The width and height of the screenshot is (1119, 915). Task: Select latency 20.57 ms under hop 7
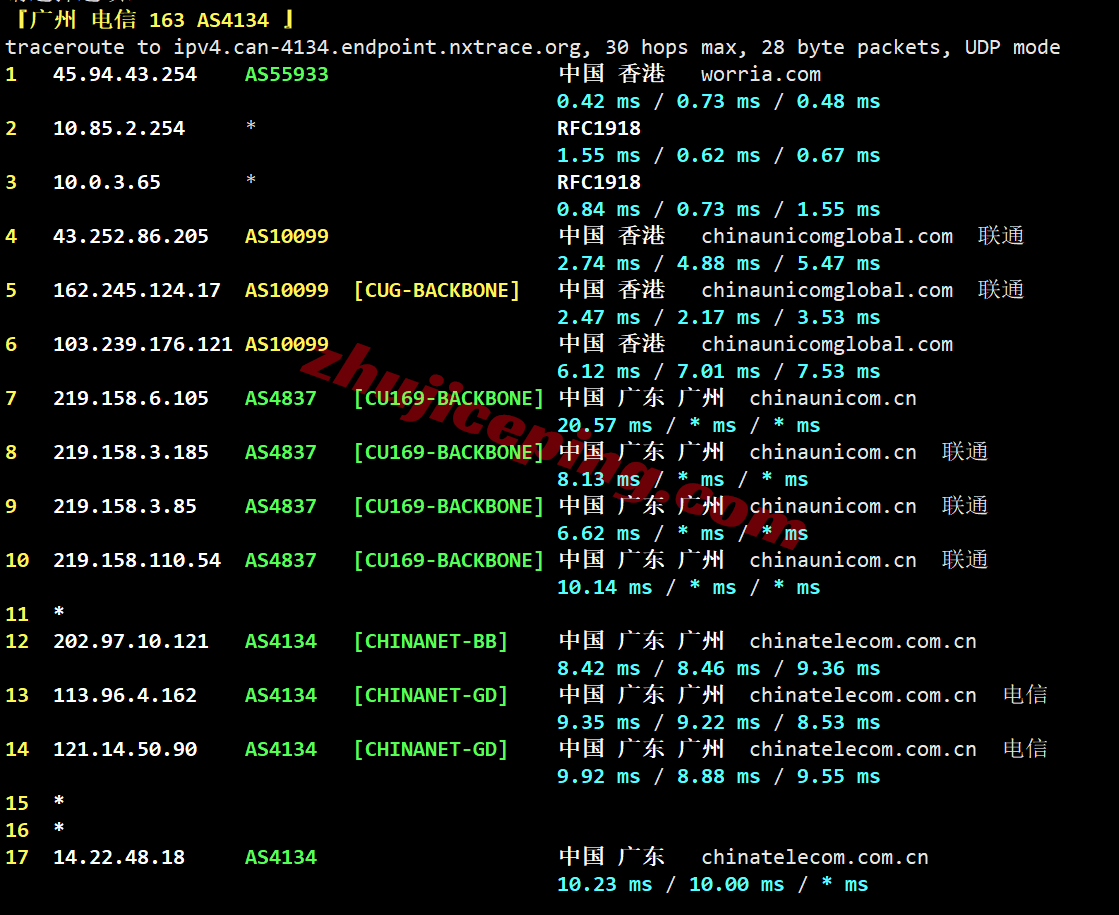tap(604, 426)
